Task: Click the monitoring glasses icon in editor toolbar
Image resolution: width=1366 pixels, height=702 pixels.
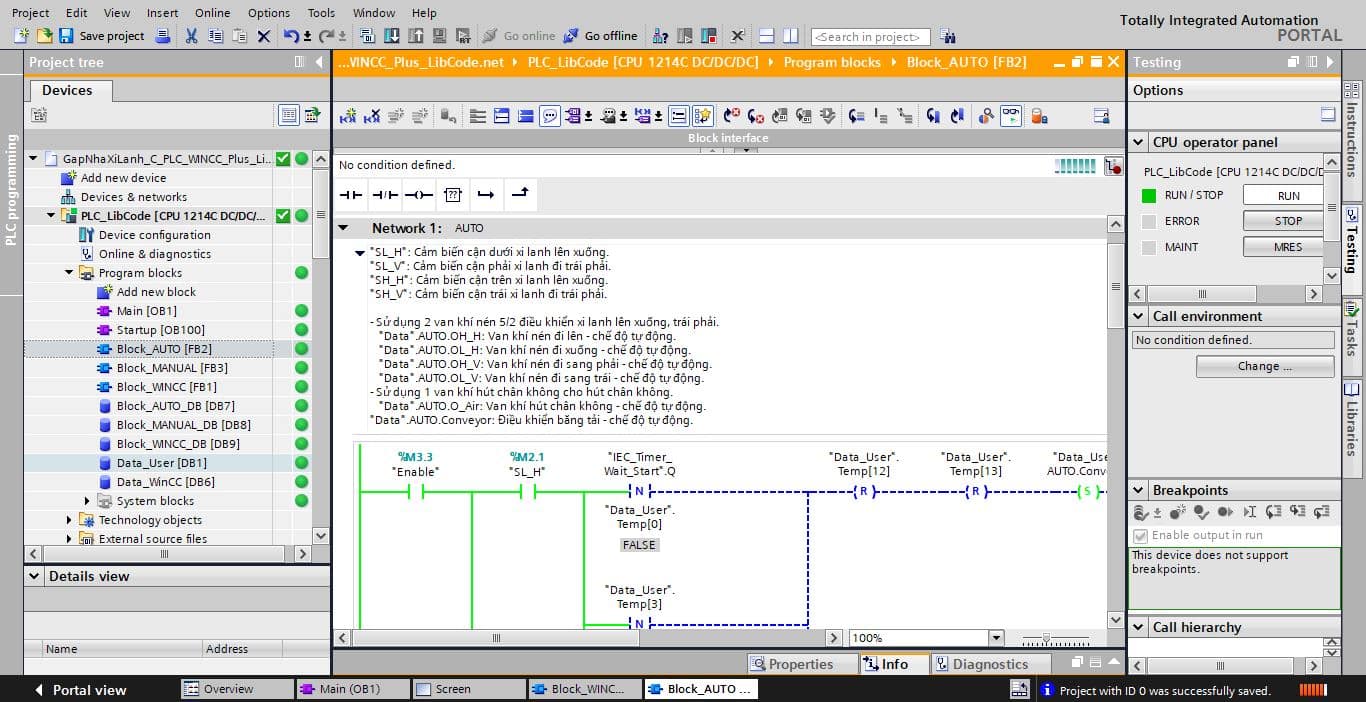Action: 1011,116
